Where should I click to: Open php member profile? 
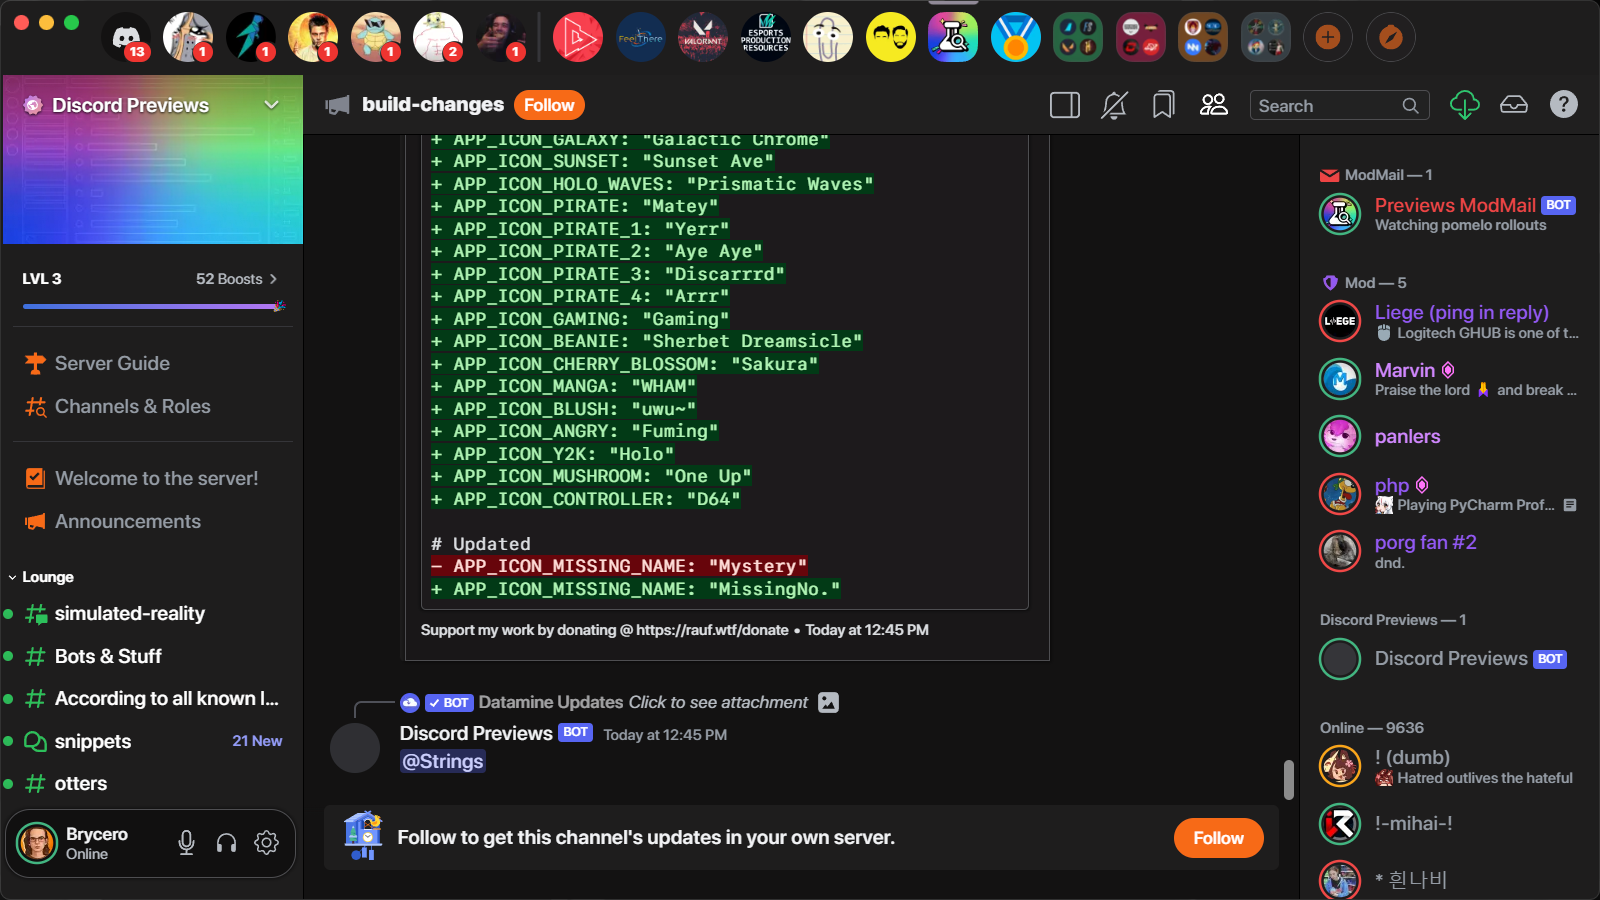coord(1448,494)
